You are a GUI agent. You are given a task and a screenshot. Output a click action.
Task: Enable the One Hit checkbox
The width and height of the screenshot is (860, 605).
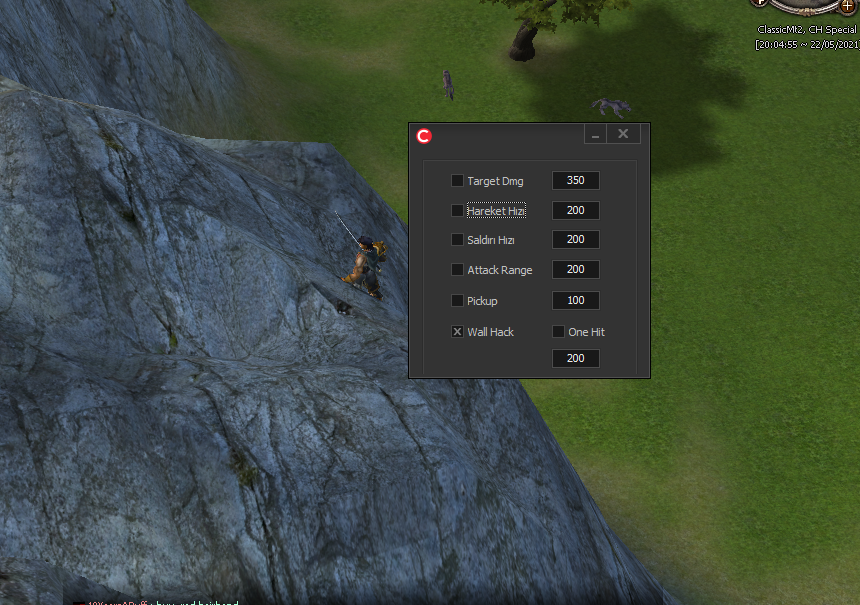[558, 332]
